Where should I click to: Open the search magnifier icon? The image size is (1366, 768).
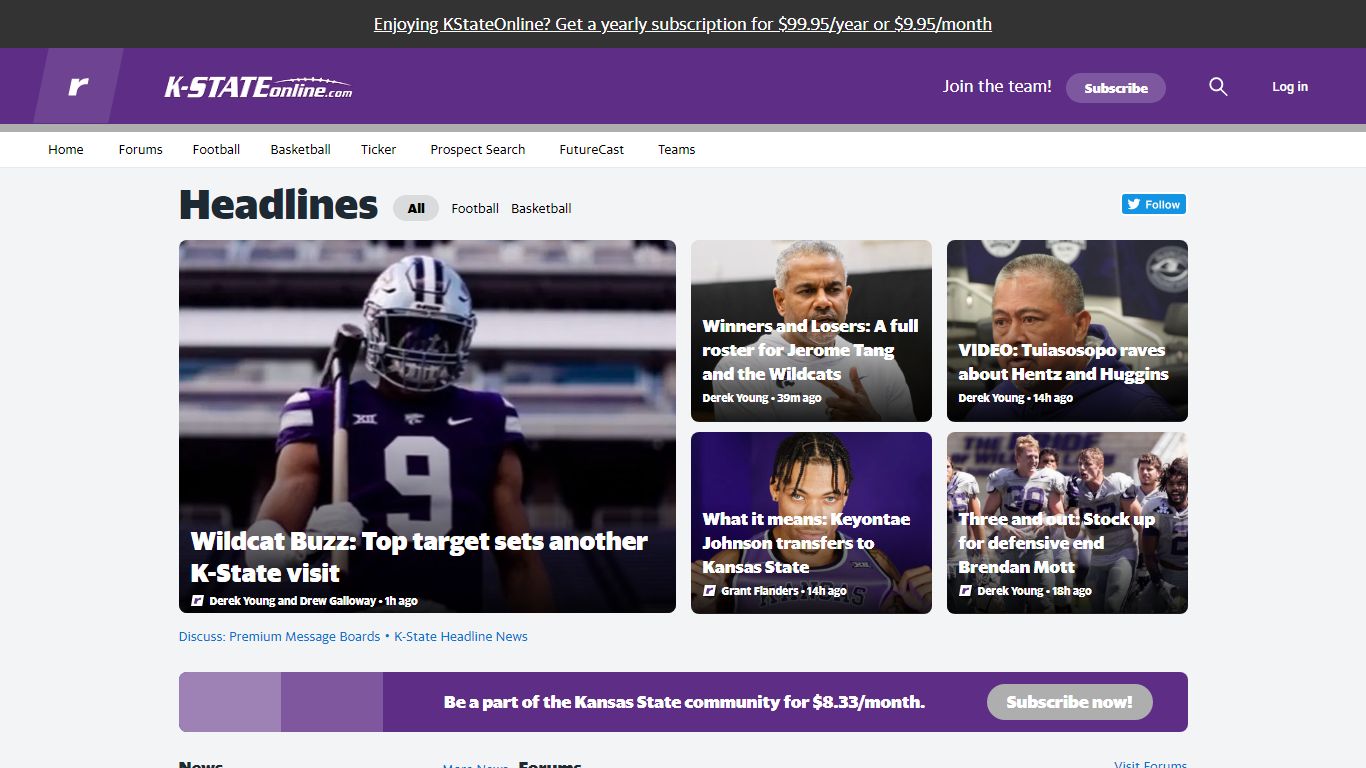[1218, 87]
